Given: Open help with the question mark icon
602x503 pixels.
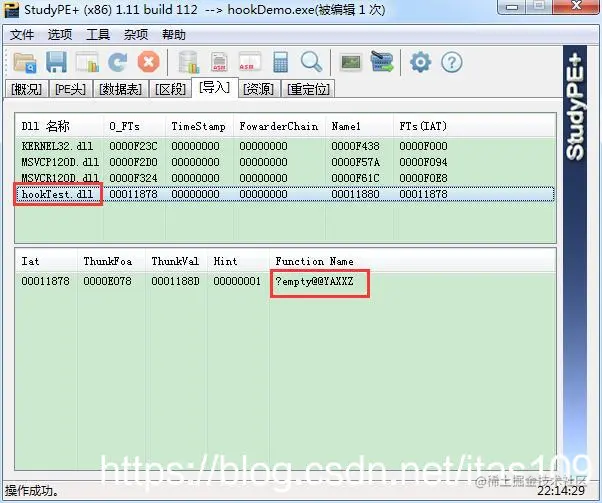Looking at the screenshot, I should 452,62.
